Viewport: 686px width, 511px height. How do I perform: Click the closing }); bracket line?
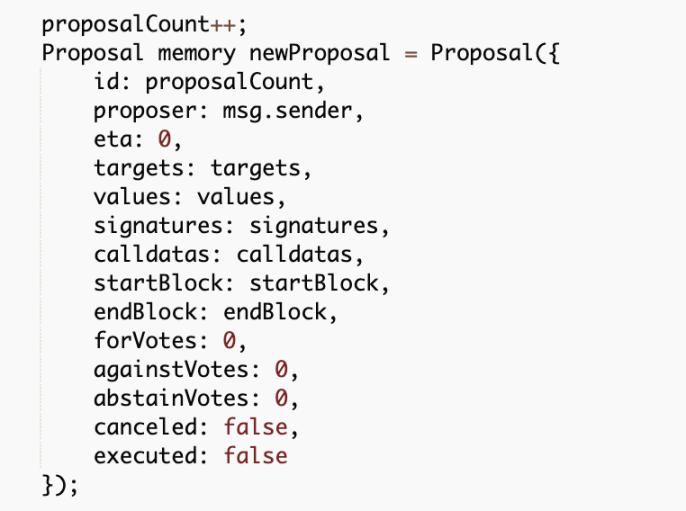point(60,486)
